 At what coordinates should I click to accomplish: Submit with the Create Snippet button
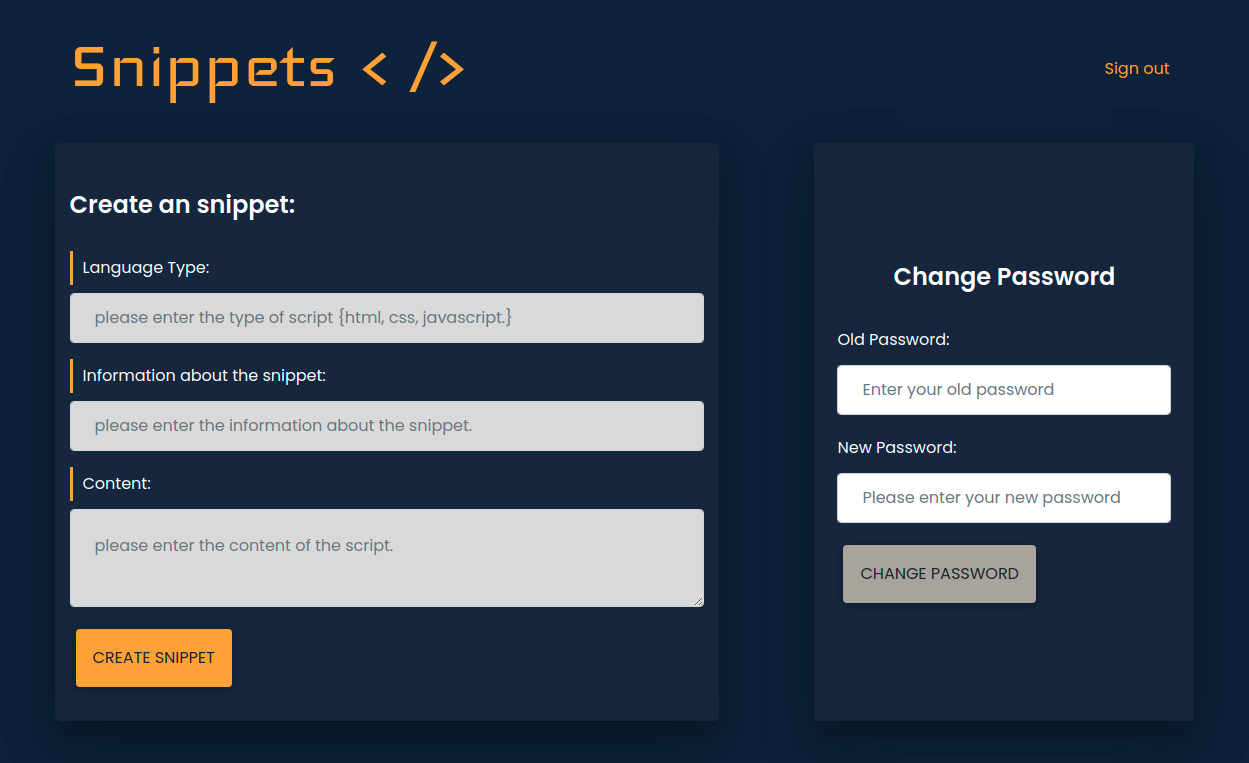pyautogui.click(x=154, y=658)
